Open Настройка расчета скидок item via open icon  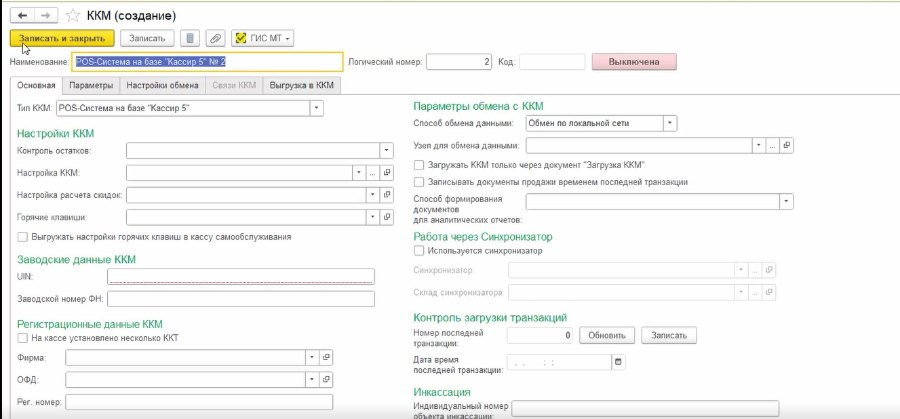pyautogui.click(x=387, y=195)
